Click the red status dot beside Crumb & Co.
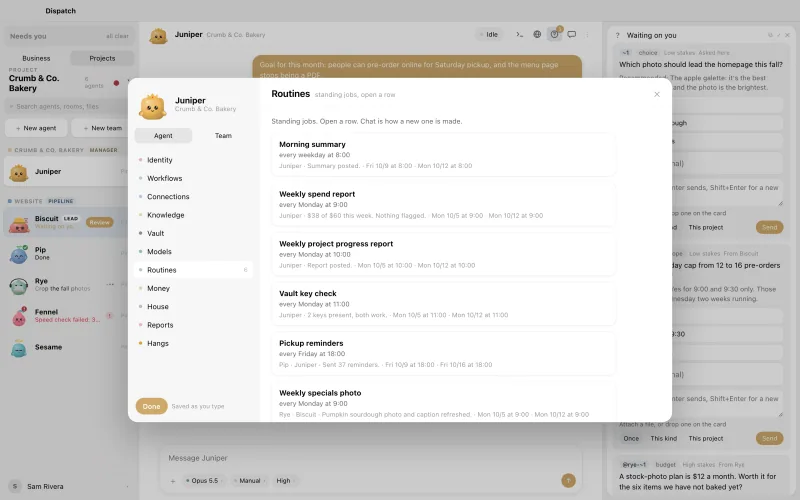The height and width of the screenshot is (500, 800). (x=116, y=83)
